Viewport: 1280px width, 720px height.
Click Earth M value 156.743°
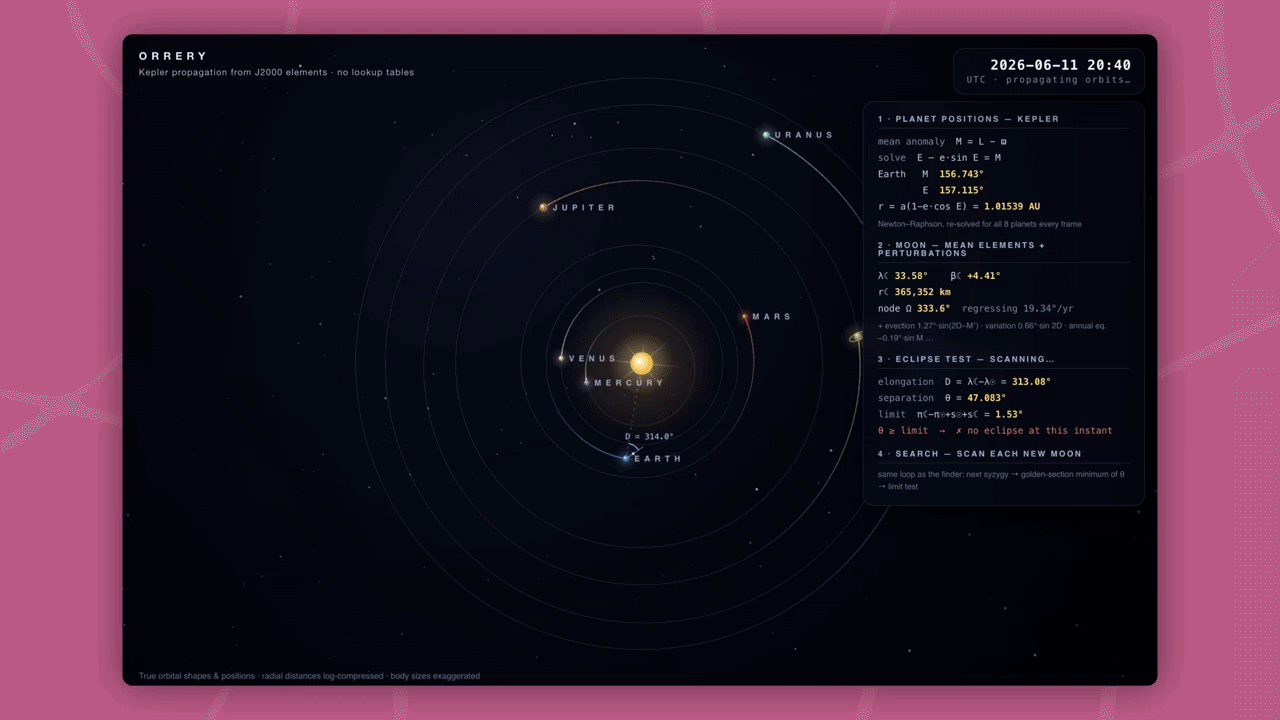961,174
